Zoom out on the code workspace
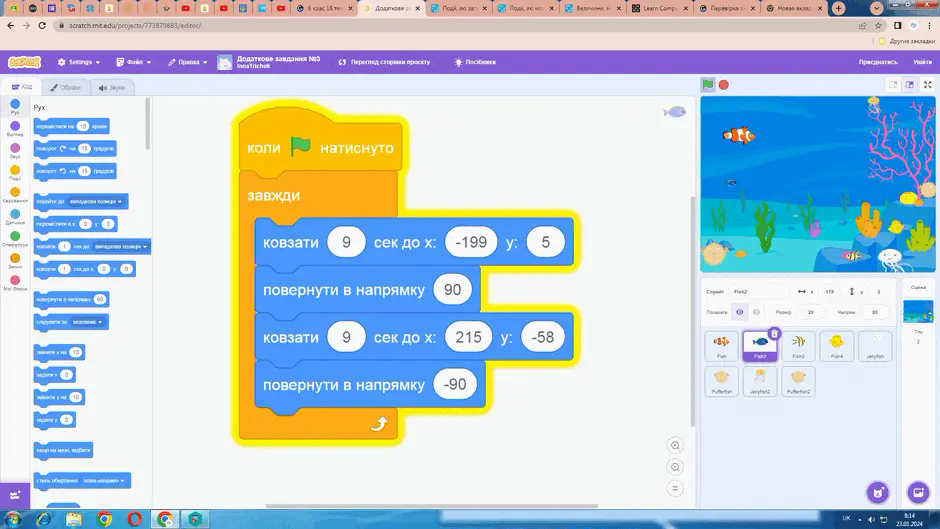 (675, 467)
